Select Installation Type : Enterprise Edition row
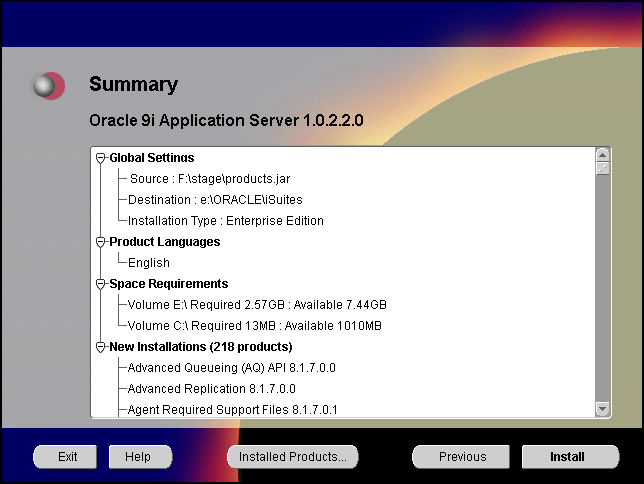 click(225, 221)
